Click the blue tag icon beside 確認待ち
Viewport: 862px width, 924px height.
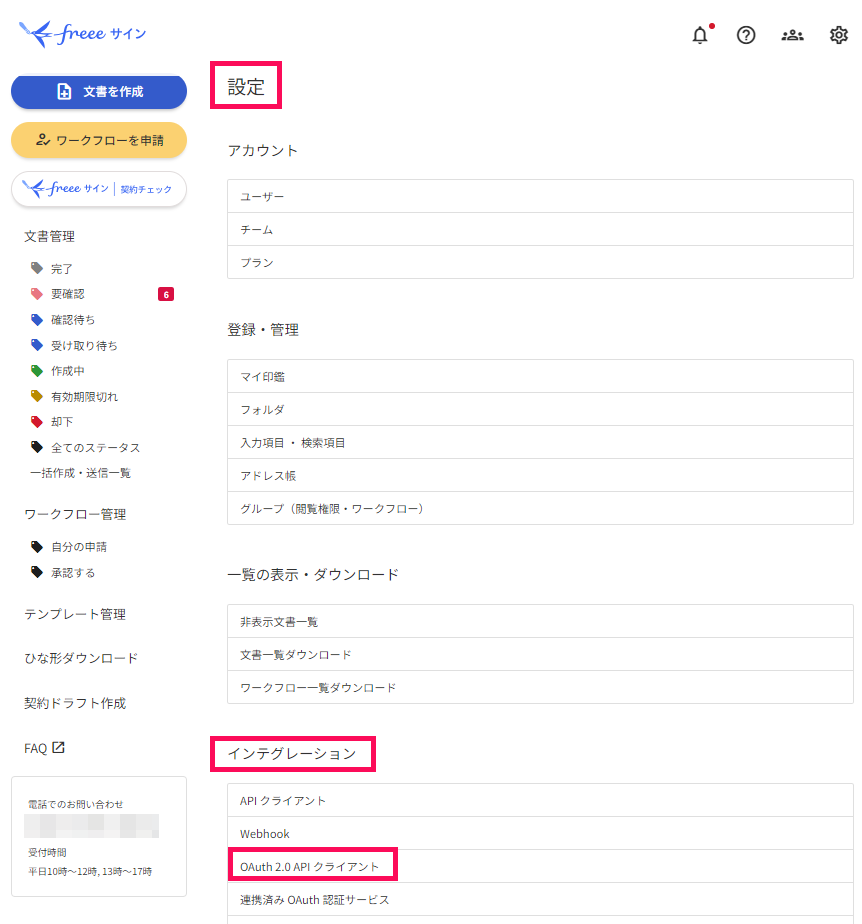(37, 319)
